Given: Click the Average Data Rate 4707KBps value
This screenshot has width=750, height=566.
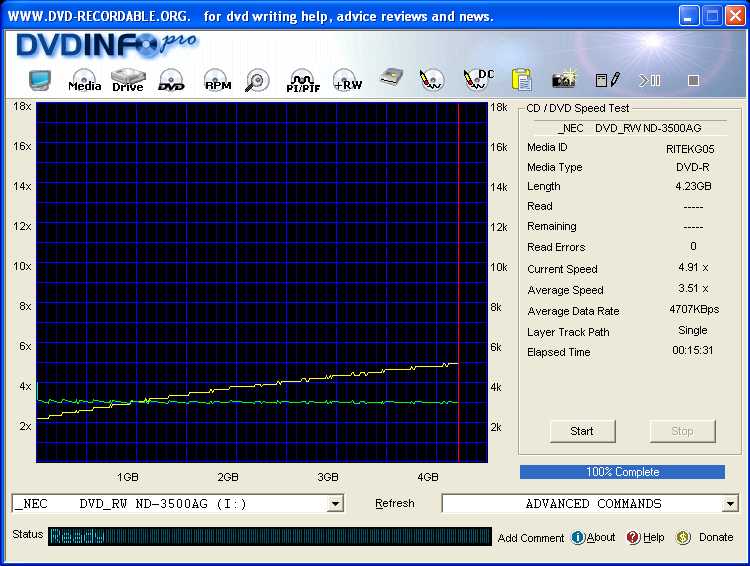Looking at the screenshot, I should click(694, 309).
